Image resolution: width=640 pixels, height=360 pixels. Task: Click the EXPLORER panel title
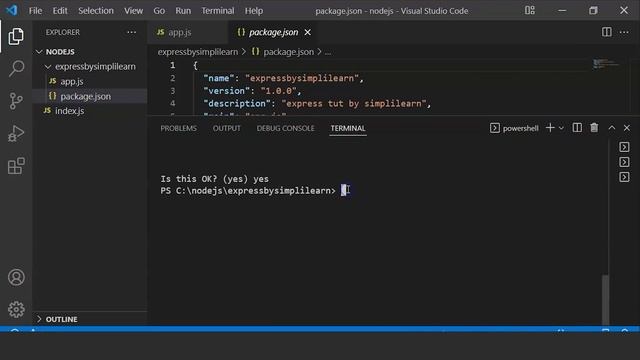pyautogui.click(x=63, y=32)
